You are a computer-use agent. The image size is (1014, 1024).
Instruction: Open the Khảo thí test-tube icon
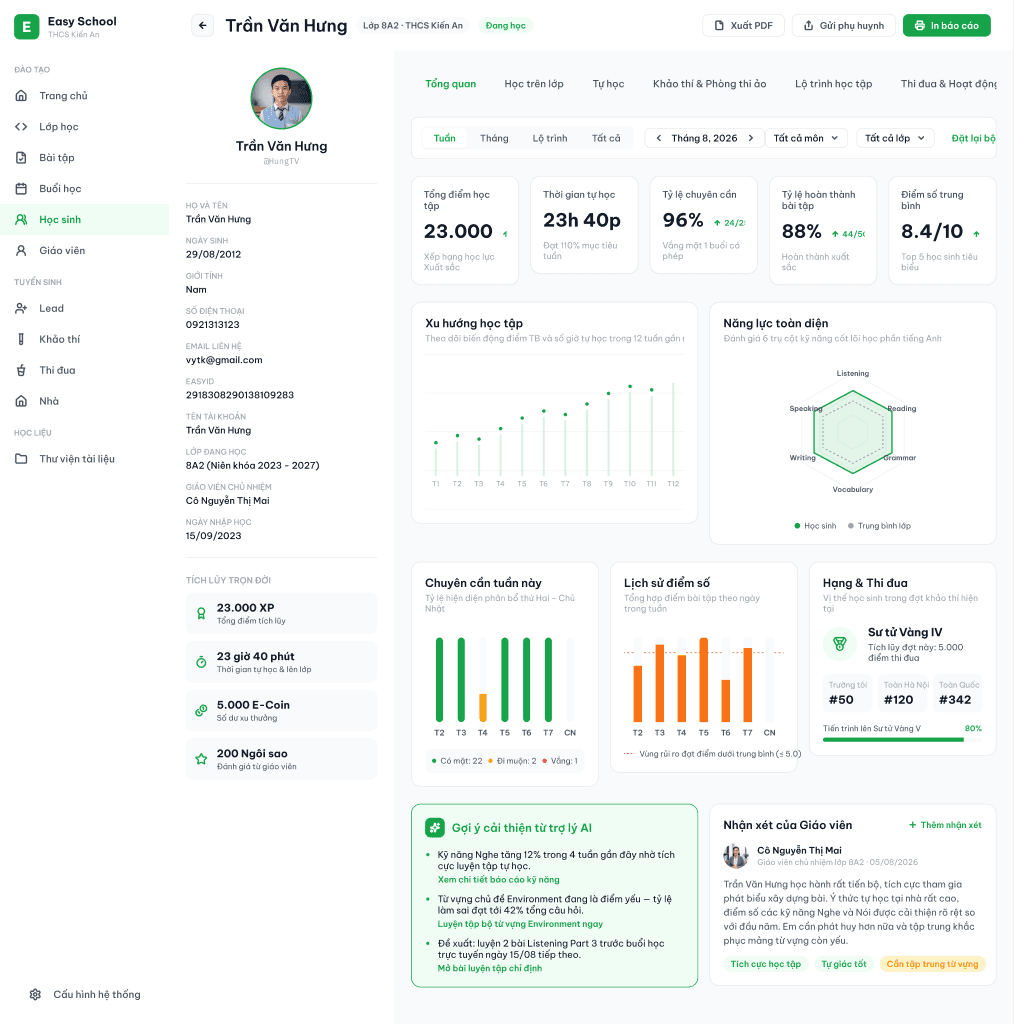pos(22,339)
